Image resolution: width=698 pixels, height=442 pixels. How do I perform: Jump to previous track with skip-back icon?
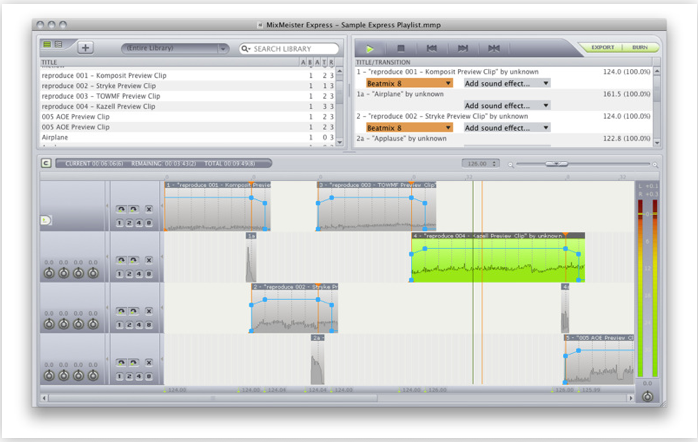pyautogui.click(x=431, y=48)
